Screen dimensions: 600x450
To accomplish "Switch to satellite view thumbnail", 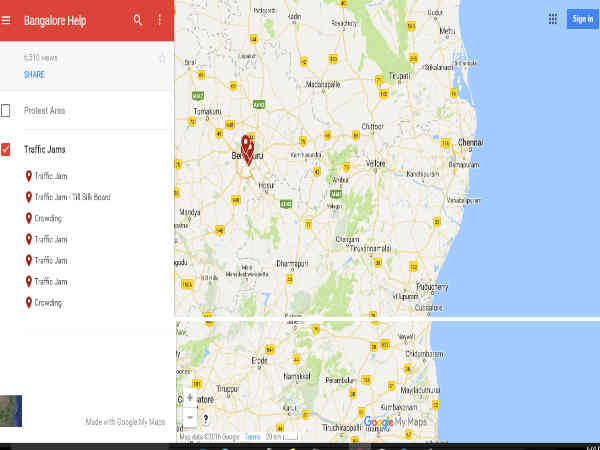I will click(11, 411).
